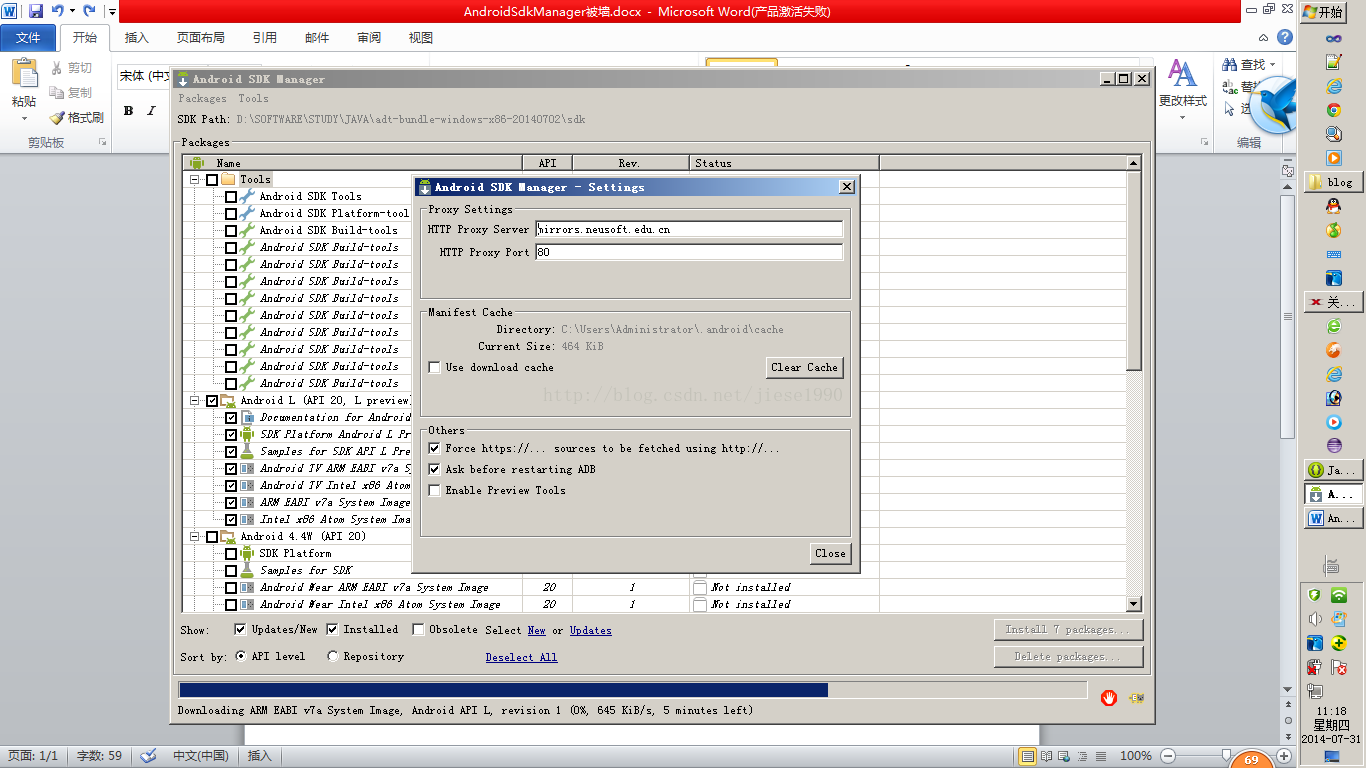This screenshot has height=768, width=1366.
Task: Save the Word document via toolbar icon
Action: tap(36, 12)
